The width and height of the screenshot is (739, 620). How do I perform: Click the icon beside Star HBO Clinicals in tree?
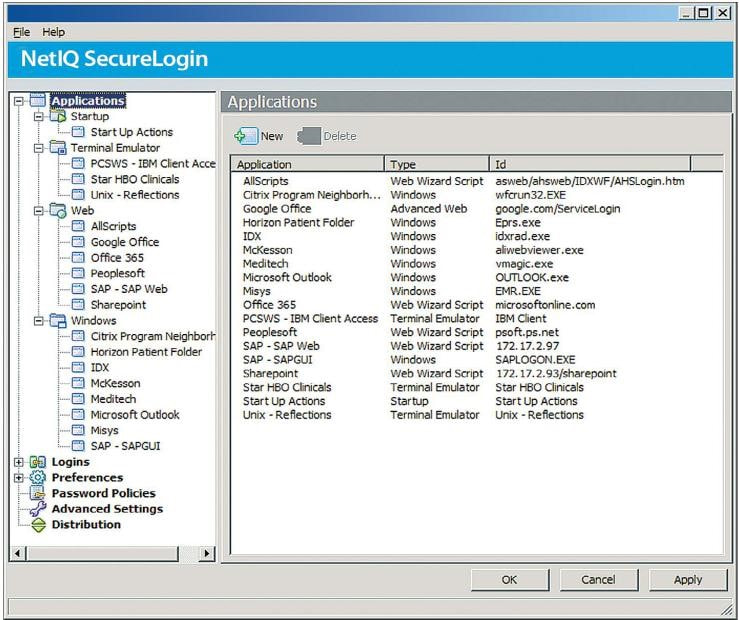pos(78,179)
